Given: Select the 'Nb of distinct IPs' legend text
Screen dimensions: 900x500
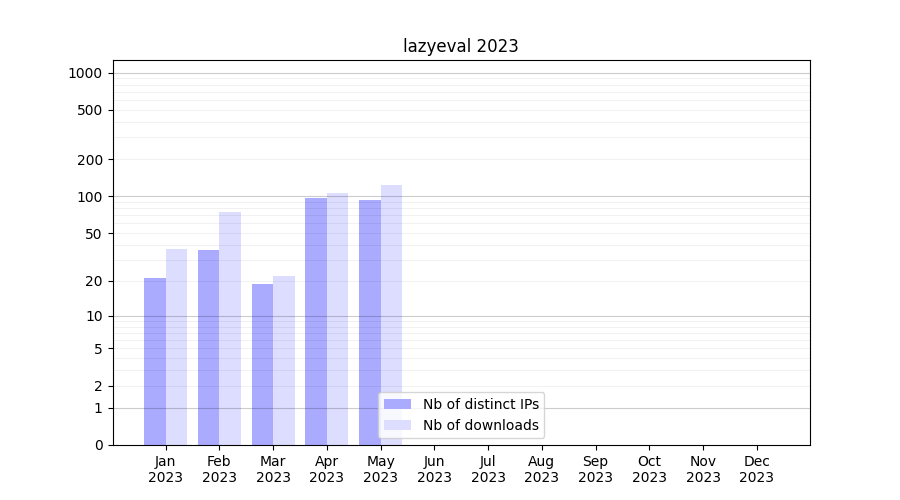Looking at the screenshot, I should coord(480,404).
